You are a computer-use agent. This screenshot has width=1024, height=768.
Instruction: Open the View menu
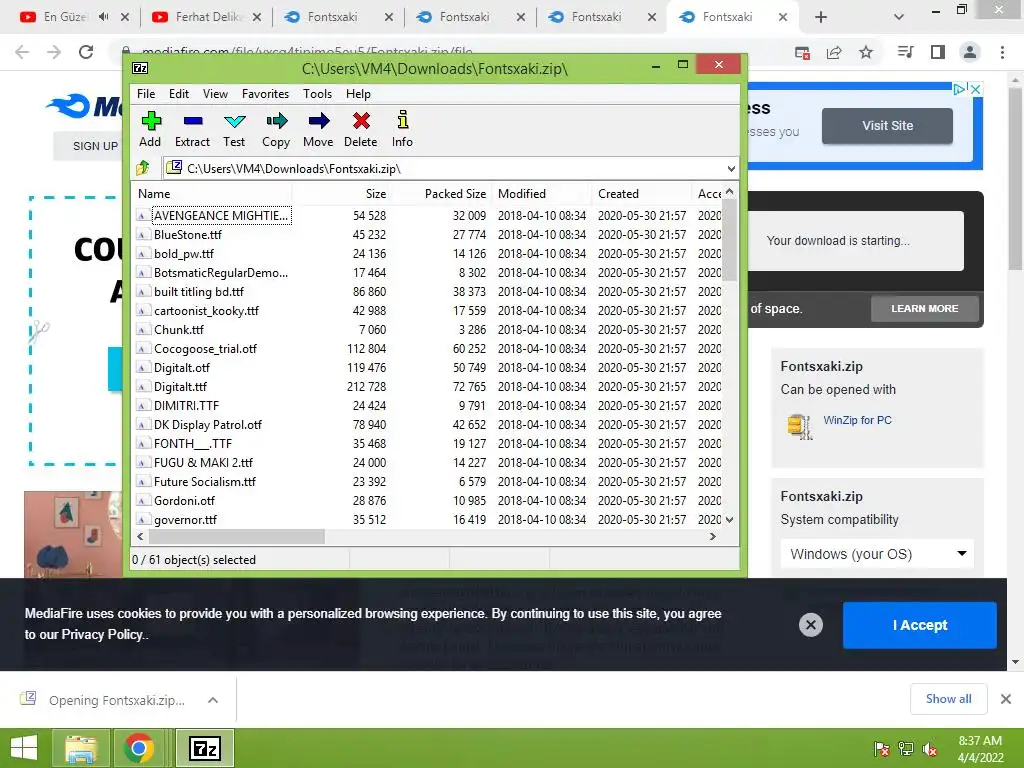(x=215, y=94)
